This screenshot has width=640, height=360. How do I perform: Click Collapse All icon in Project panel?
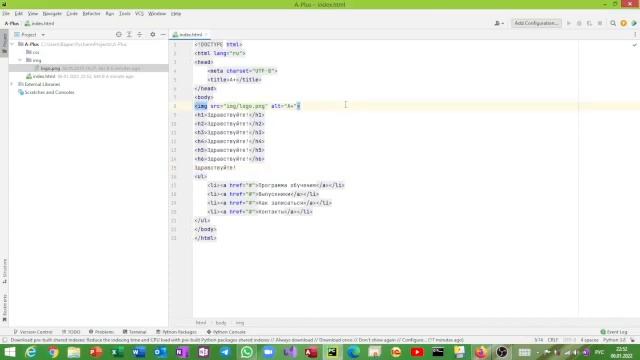(x=140, y=35)
